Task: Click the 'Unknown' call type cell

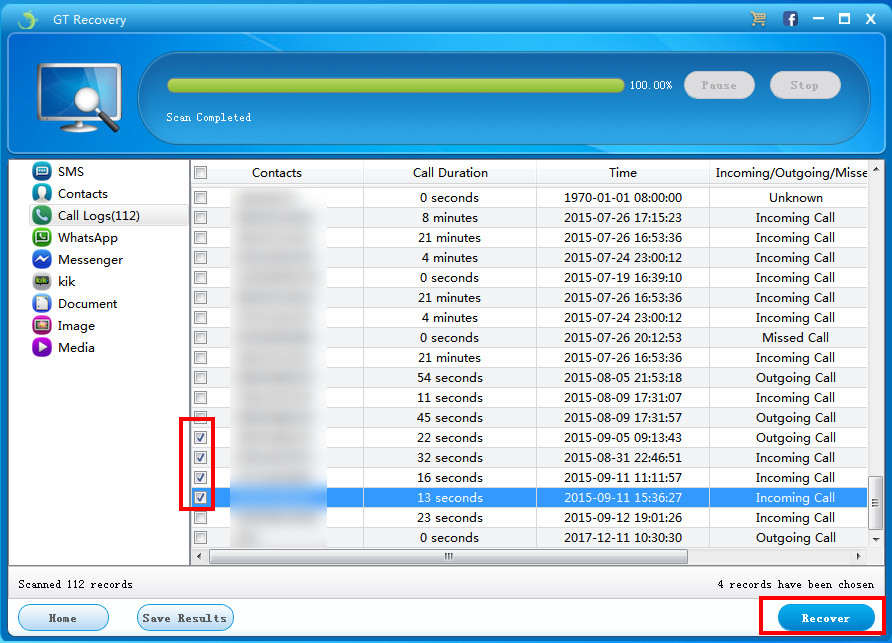Action: (789, 197)
